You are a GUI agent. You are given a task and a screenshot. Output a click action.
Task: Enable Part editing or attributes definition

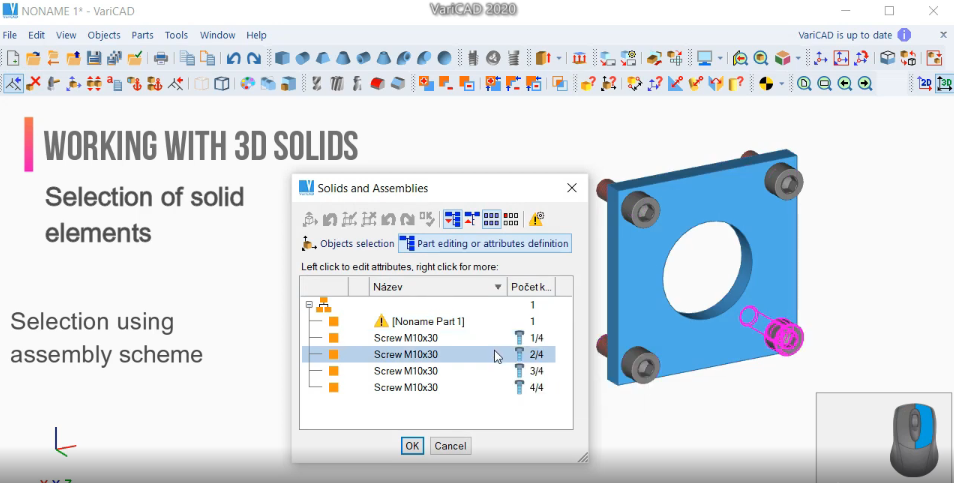[484, 243]
